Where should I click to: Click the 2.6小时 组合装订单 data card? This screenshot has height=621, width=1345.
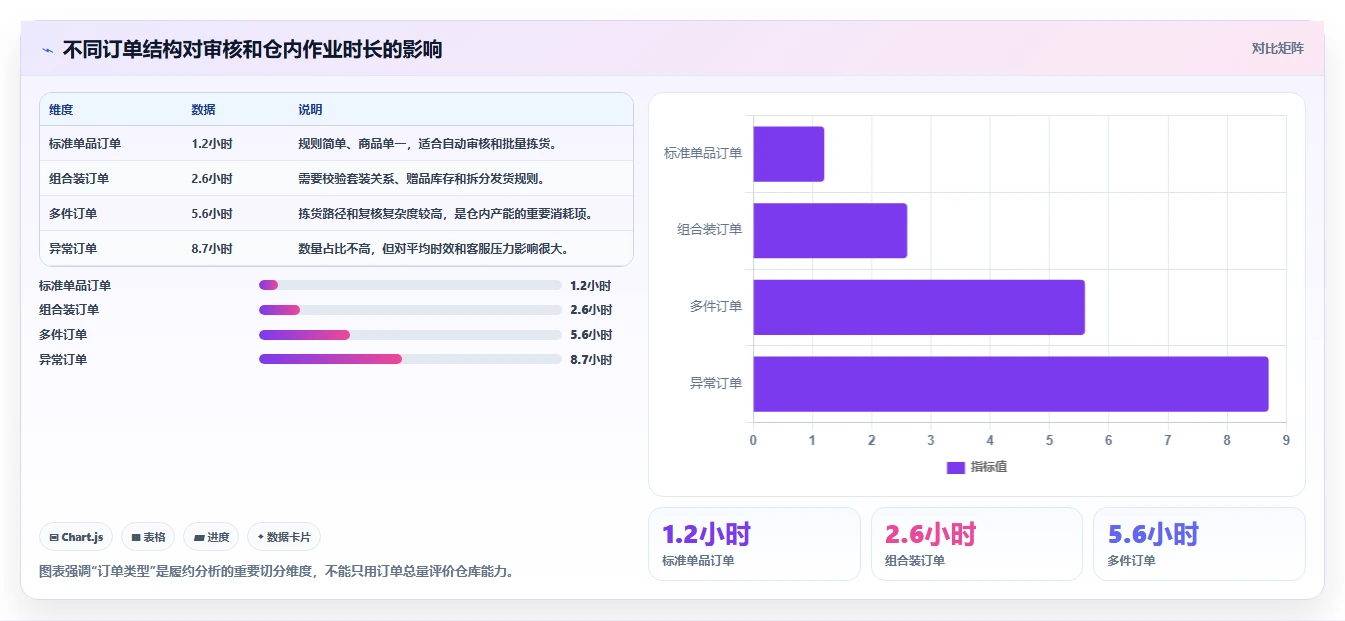pyautogui.click(x=977, y=544)
